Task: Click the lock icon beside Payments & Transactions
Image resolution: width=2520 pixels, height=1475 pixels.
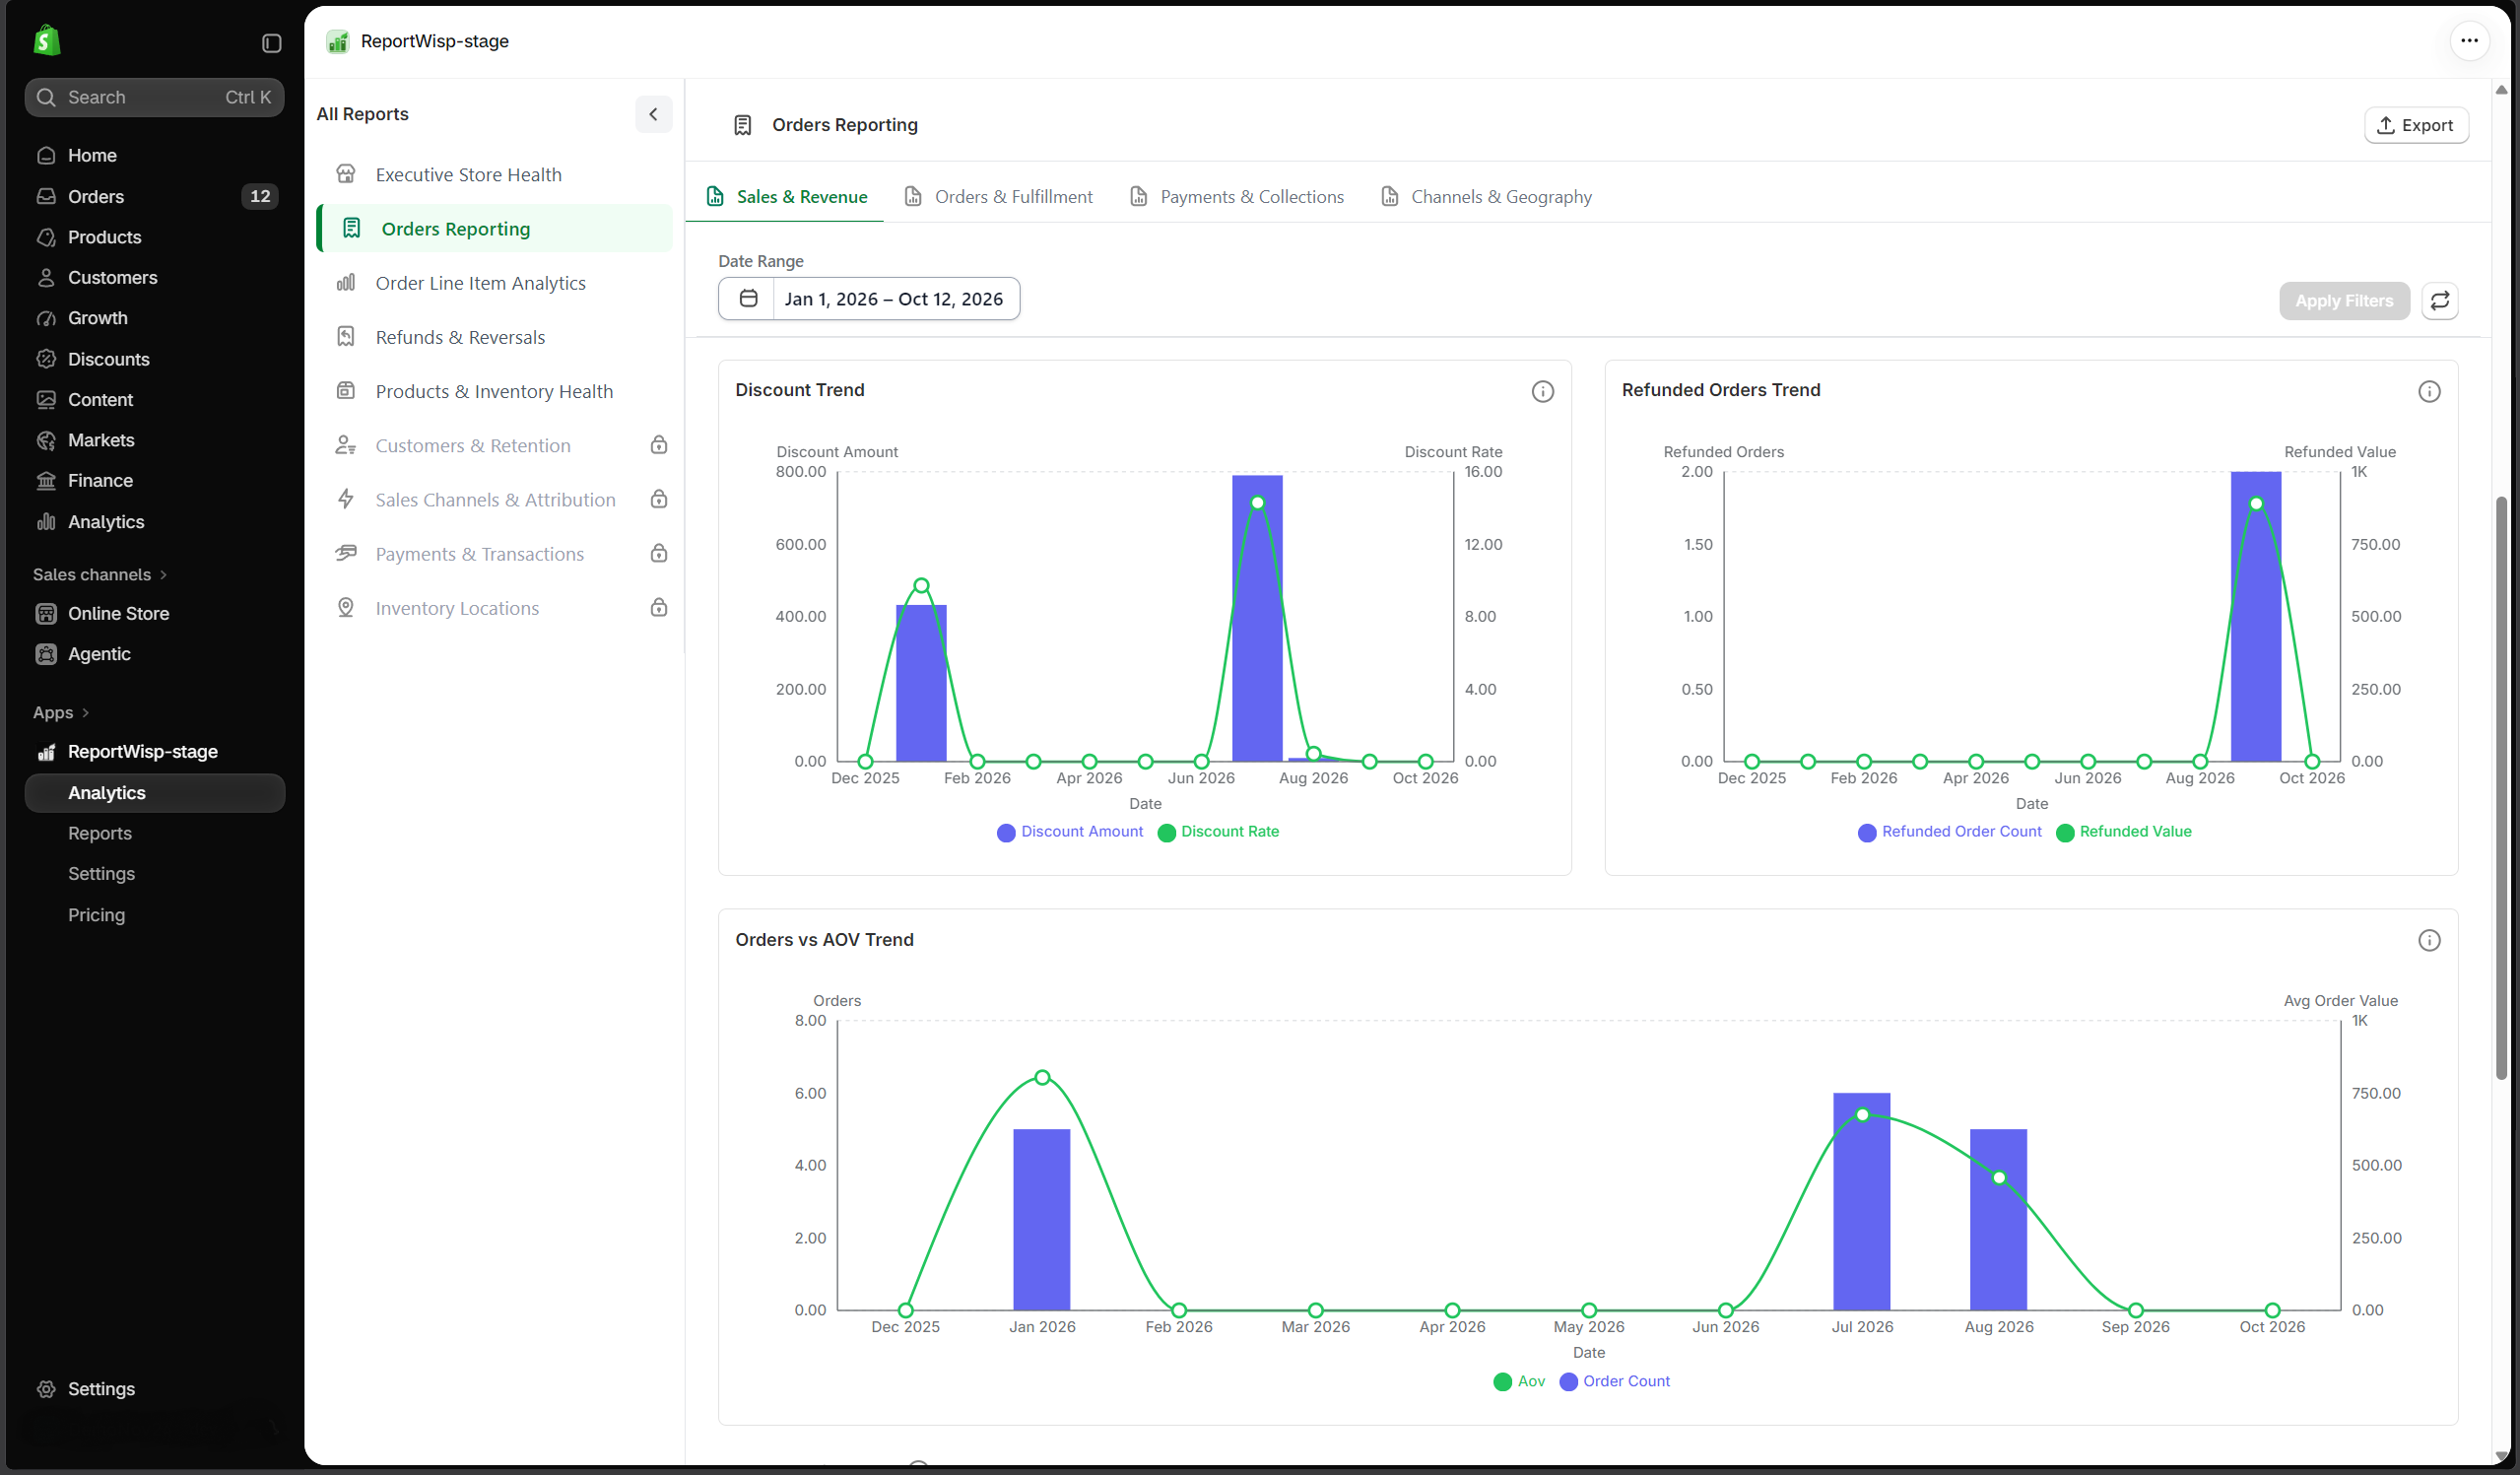Action: [x=658, y=553]
